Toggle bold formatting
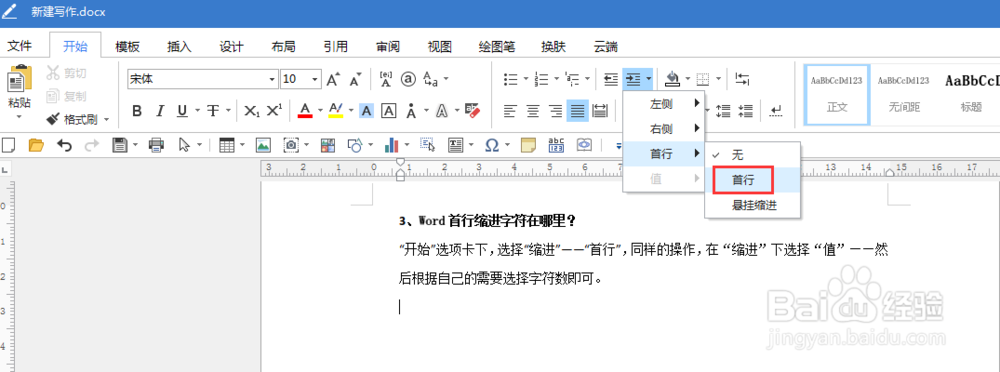 coord(136,111)
